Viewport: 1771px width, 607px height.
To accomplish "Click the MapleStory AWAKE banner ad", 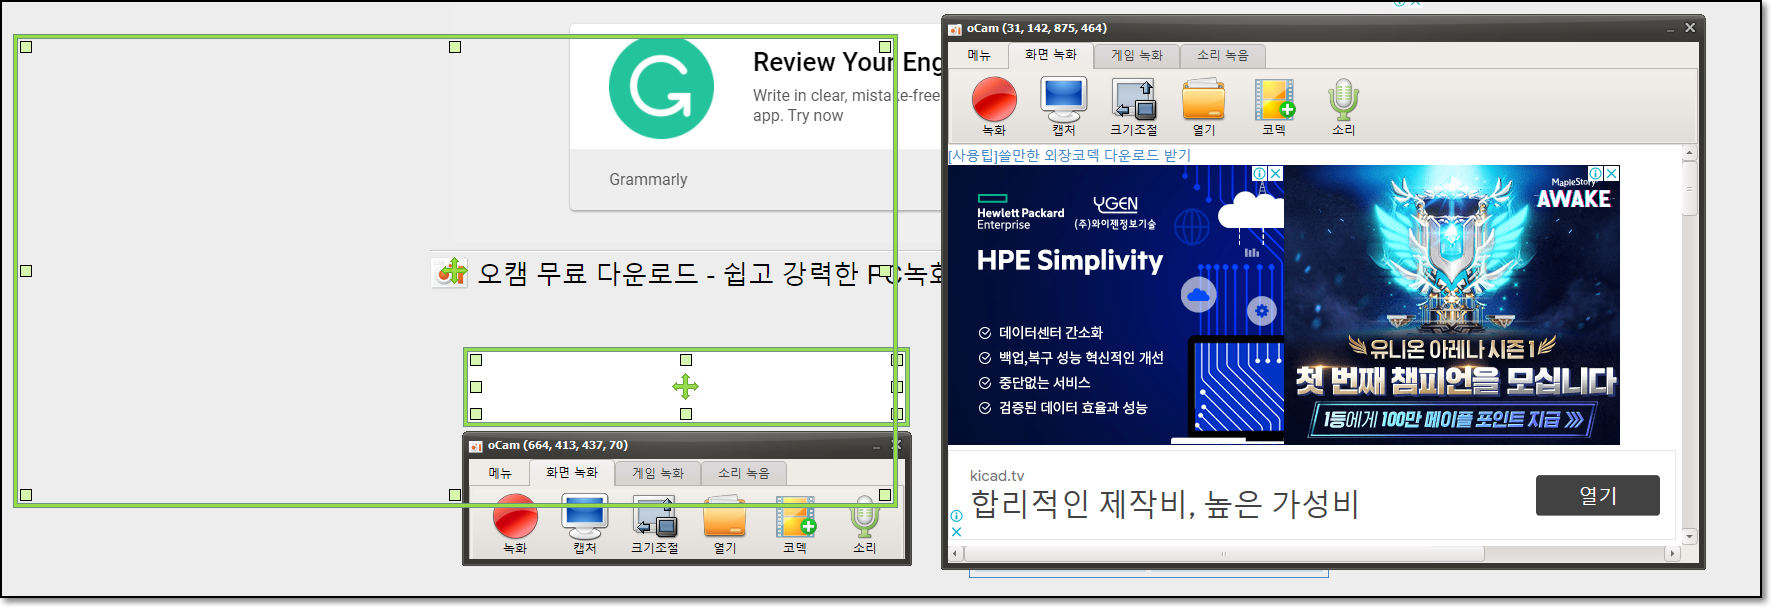I will point(1452,305).
